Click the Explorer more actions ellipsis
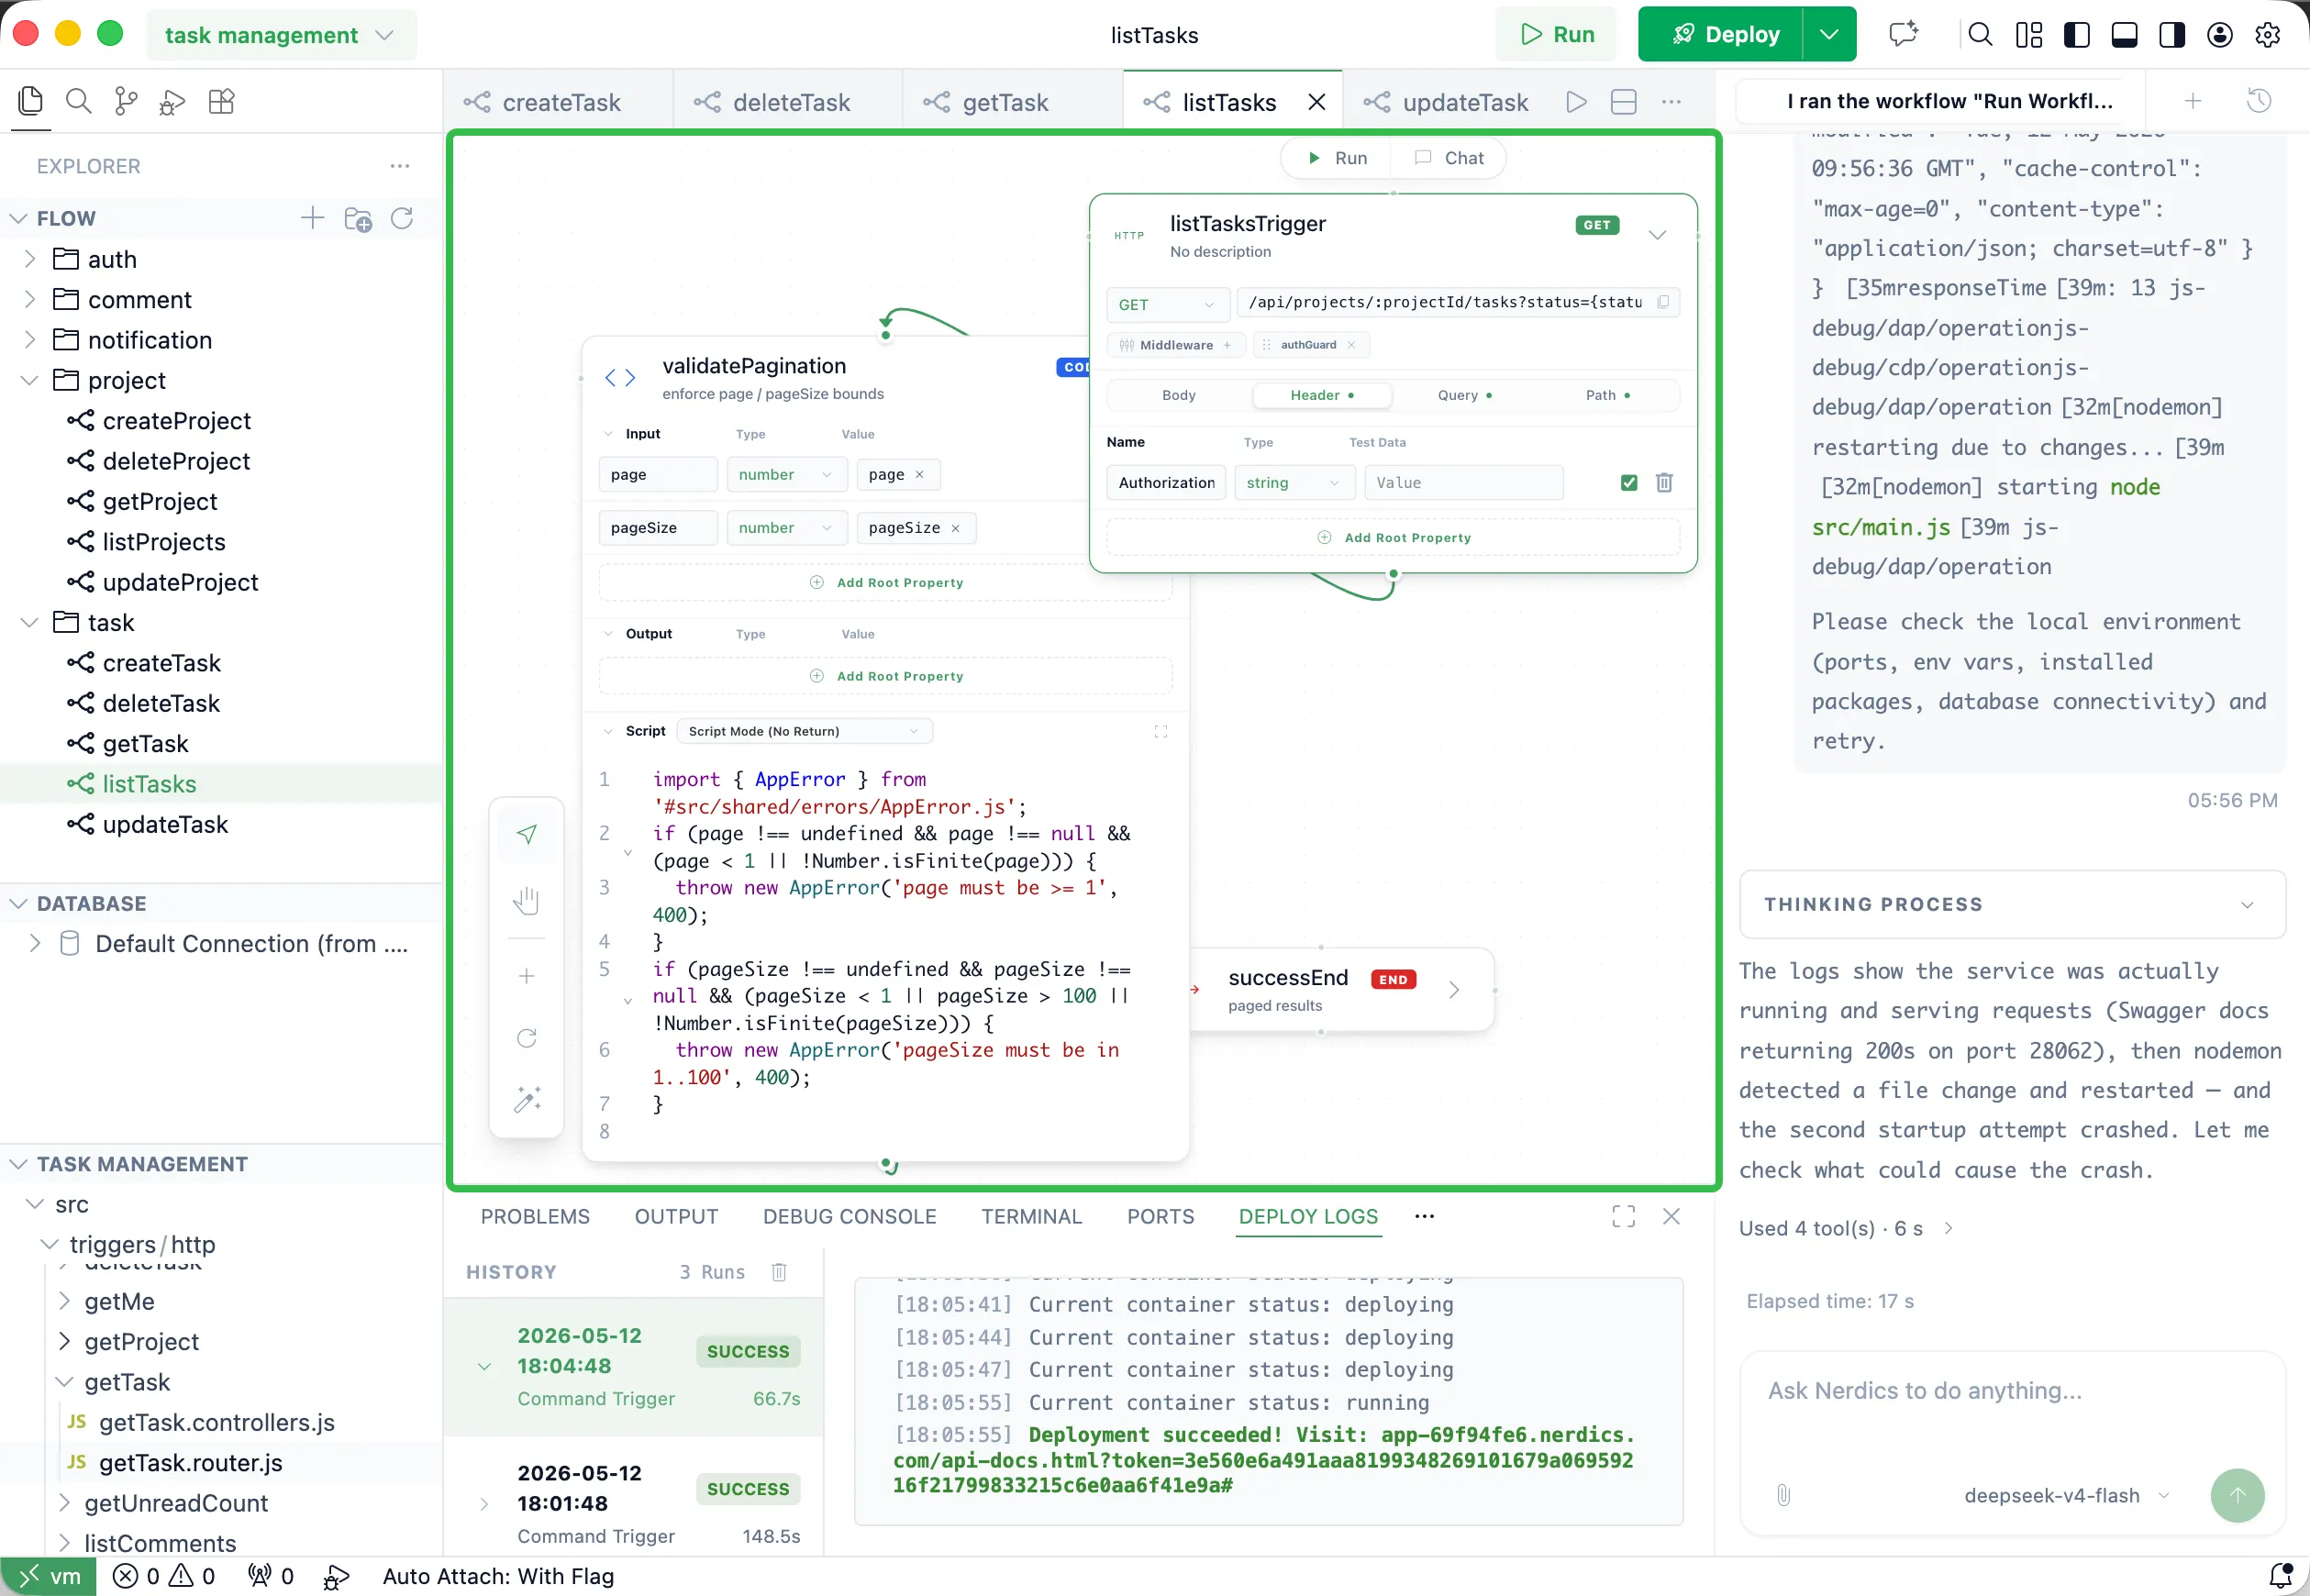 coord(400,166)
